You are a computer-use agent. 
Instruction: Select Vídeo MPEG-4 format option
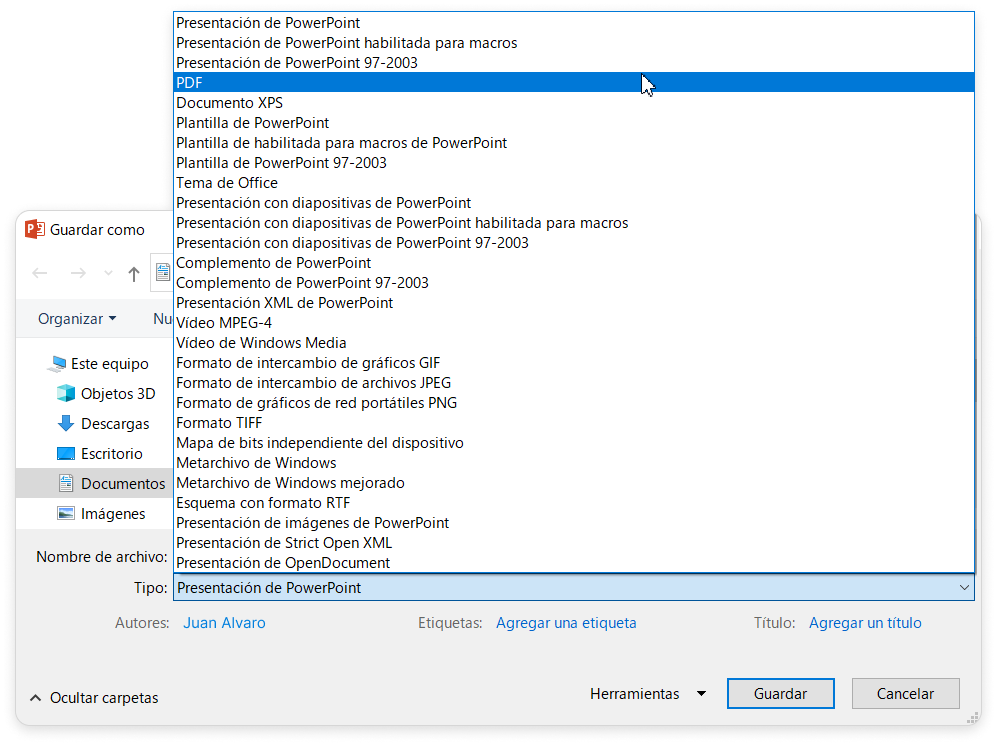[224, 323]
